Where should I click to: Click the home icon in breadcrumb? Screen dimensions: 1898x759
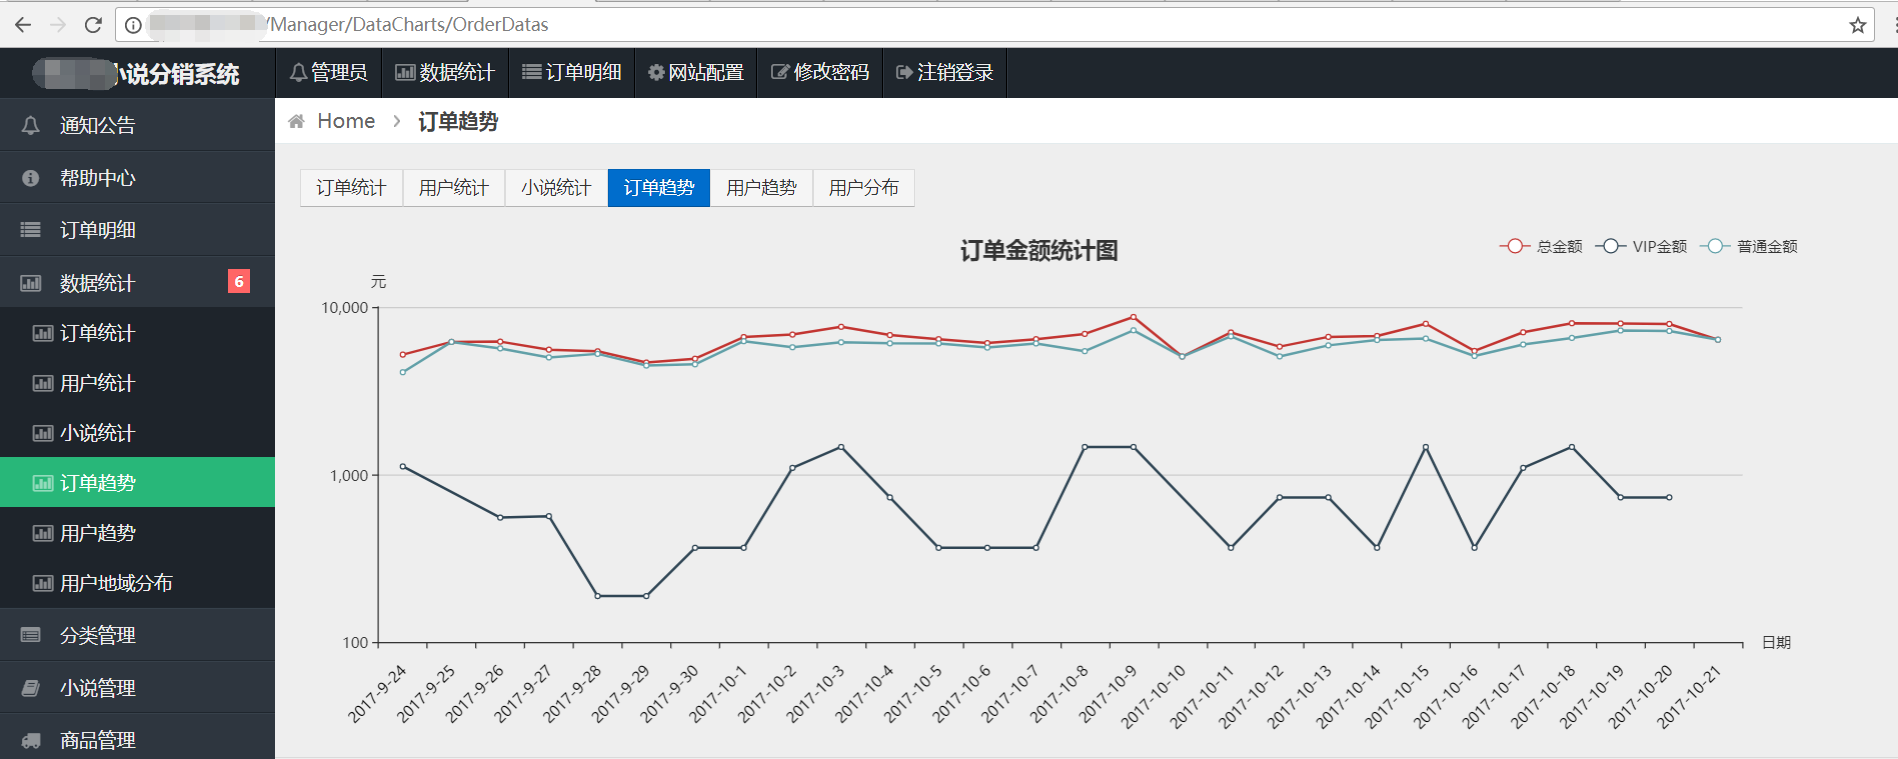point(296,121)
